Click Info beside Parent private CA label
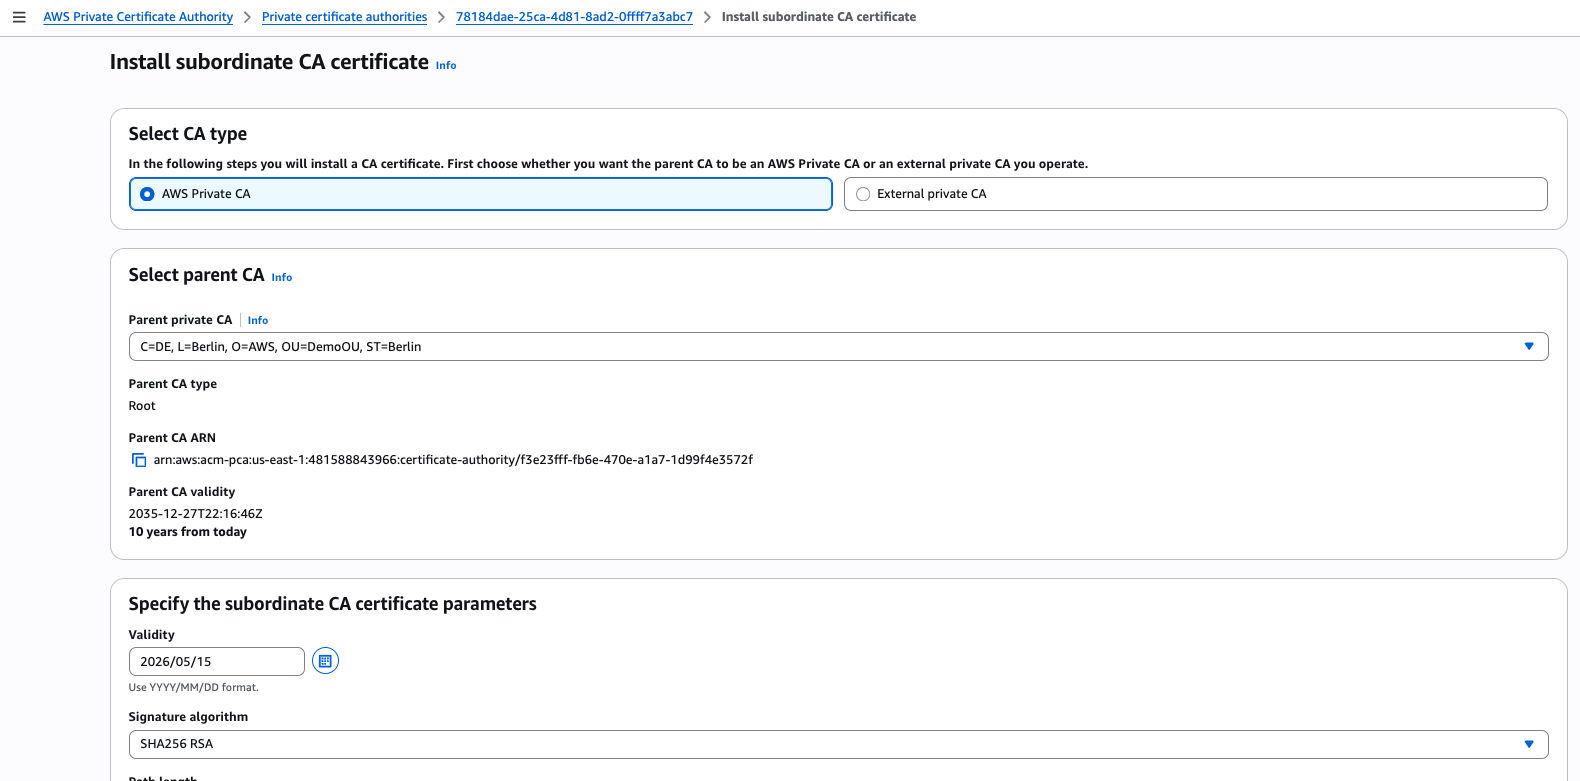The height and width of the screenshot is (781, 1580). click(258, 320)
